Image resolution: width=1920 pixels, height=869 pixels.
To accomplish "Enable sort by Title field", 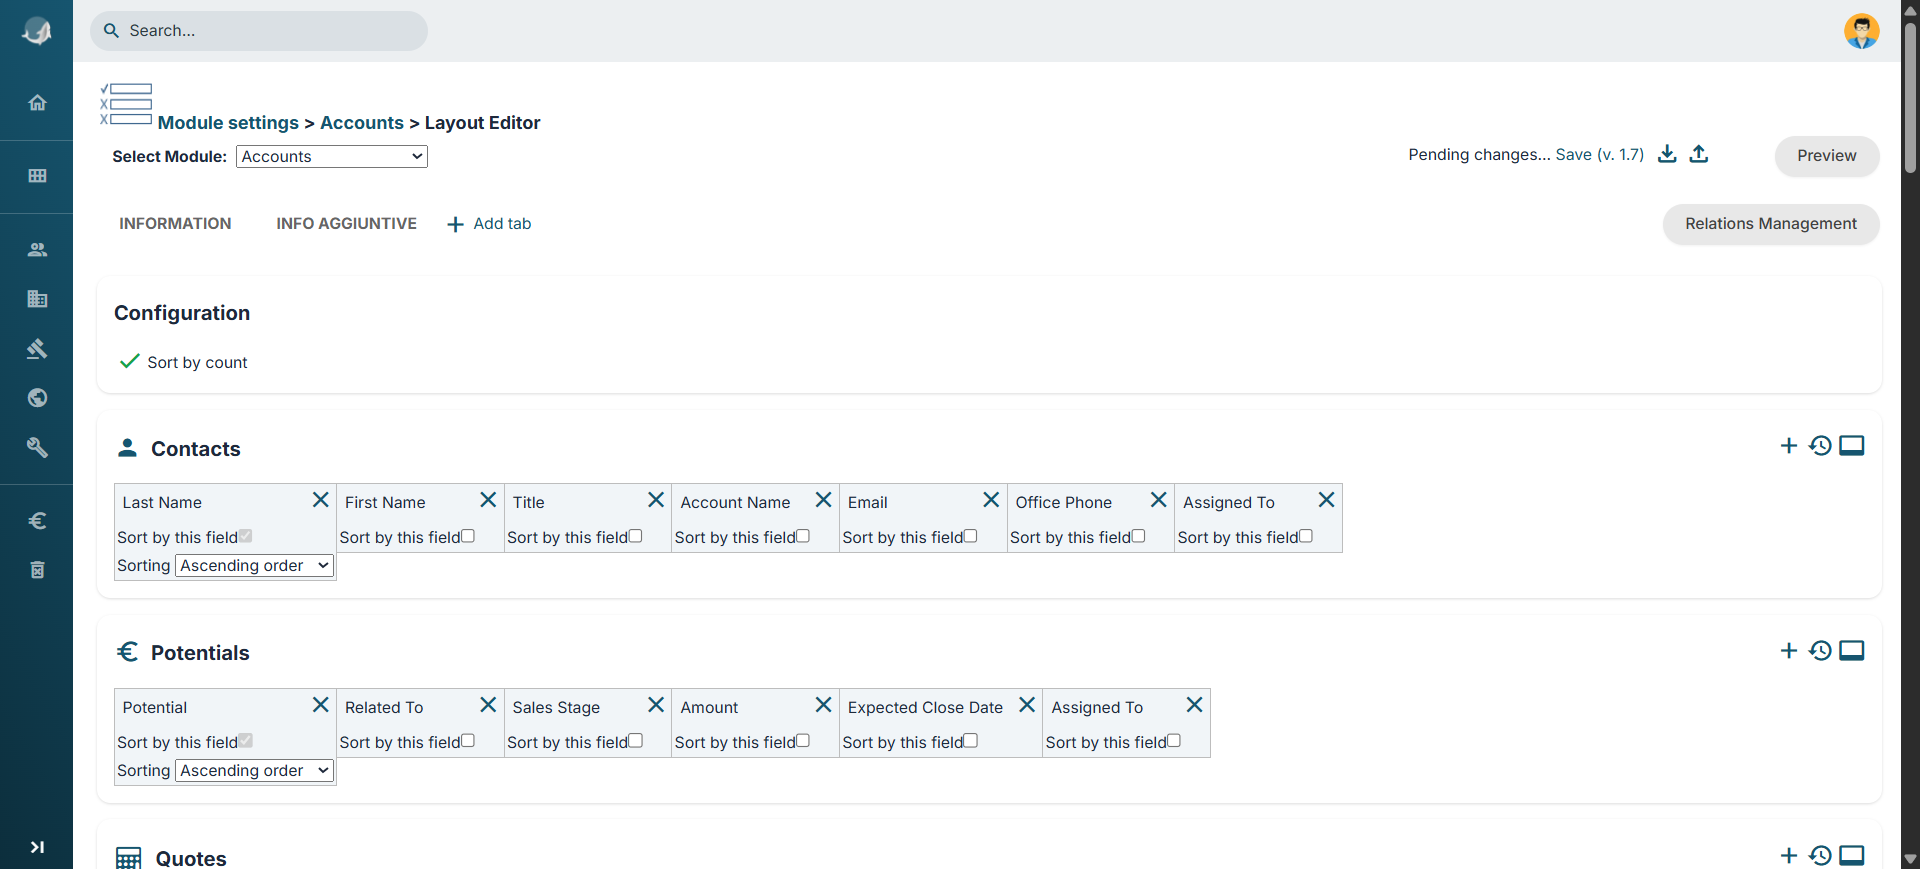I will click(x=635, y=536).
